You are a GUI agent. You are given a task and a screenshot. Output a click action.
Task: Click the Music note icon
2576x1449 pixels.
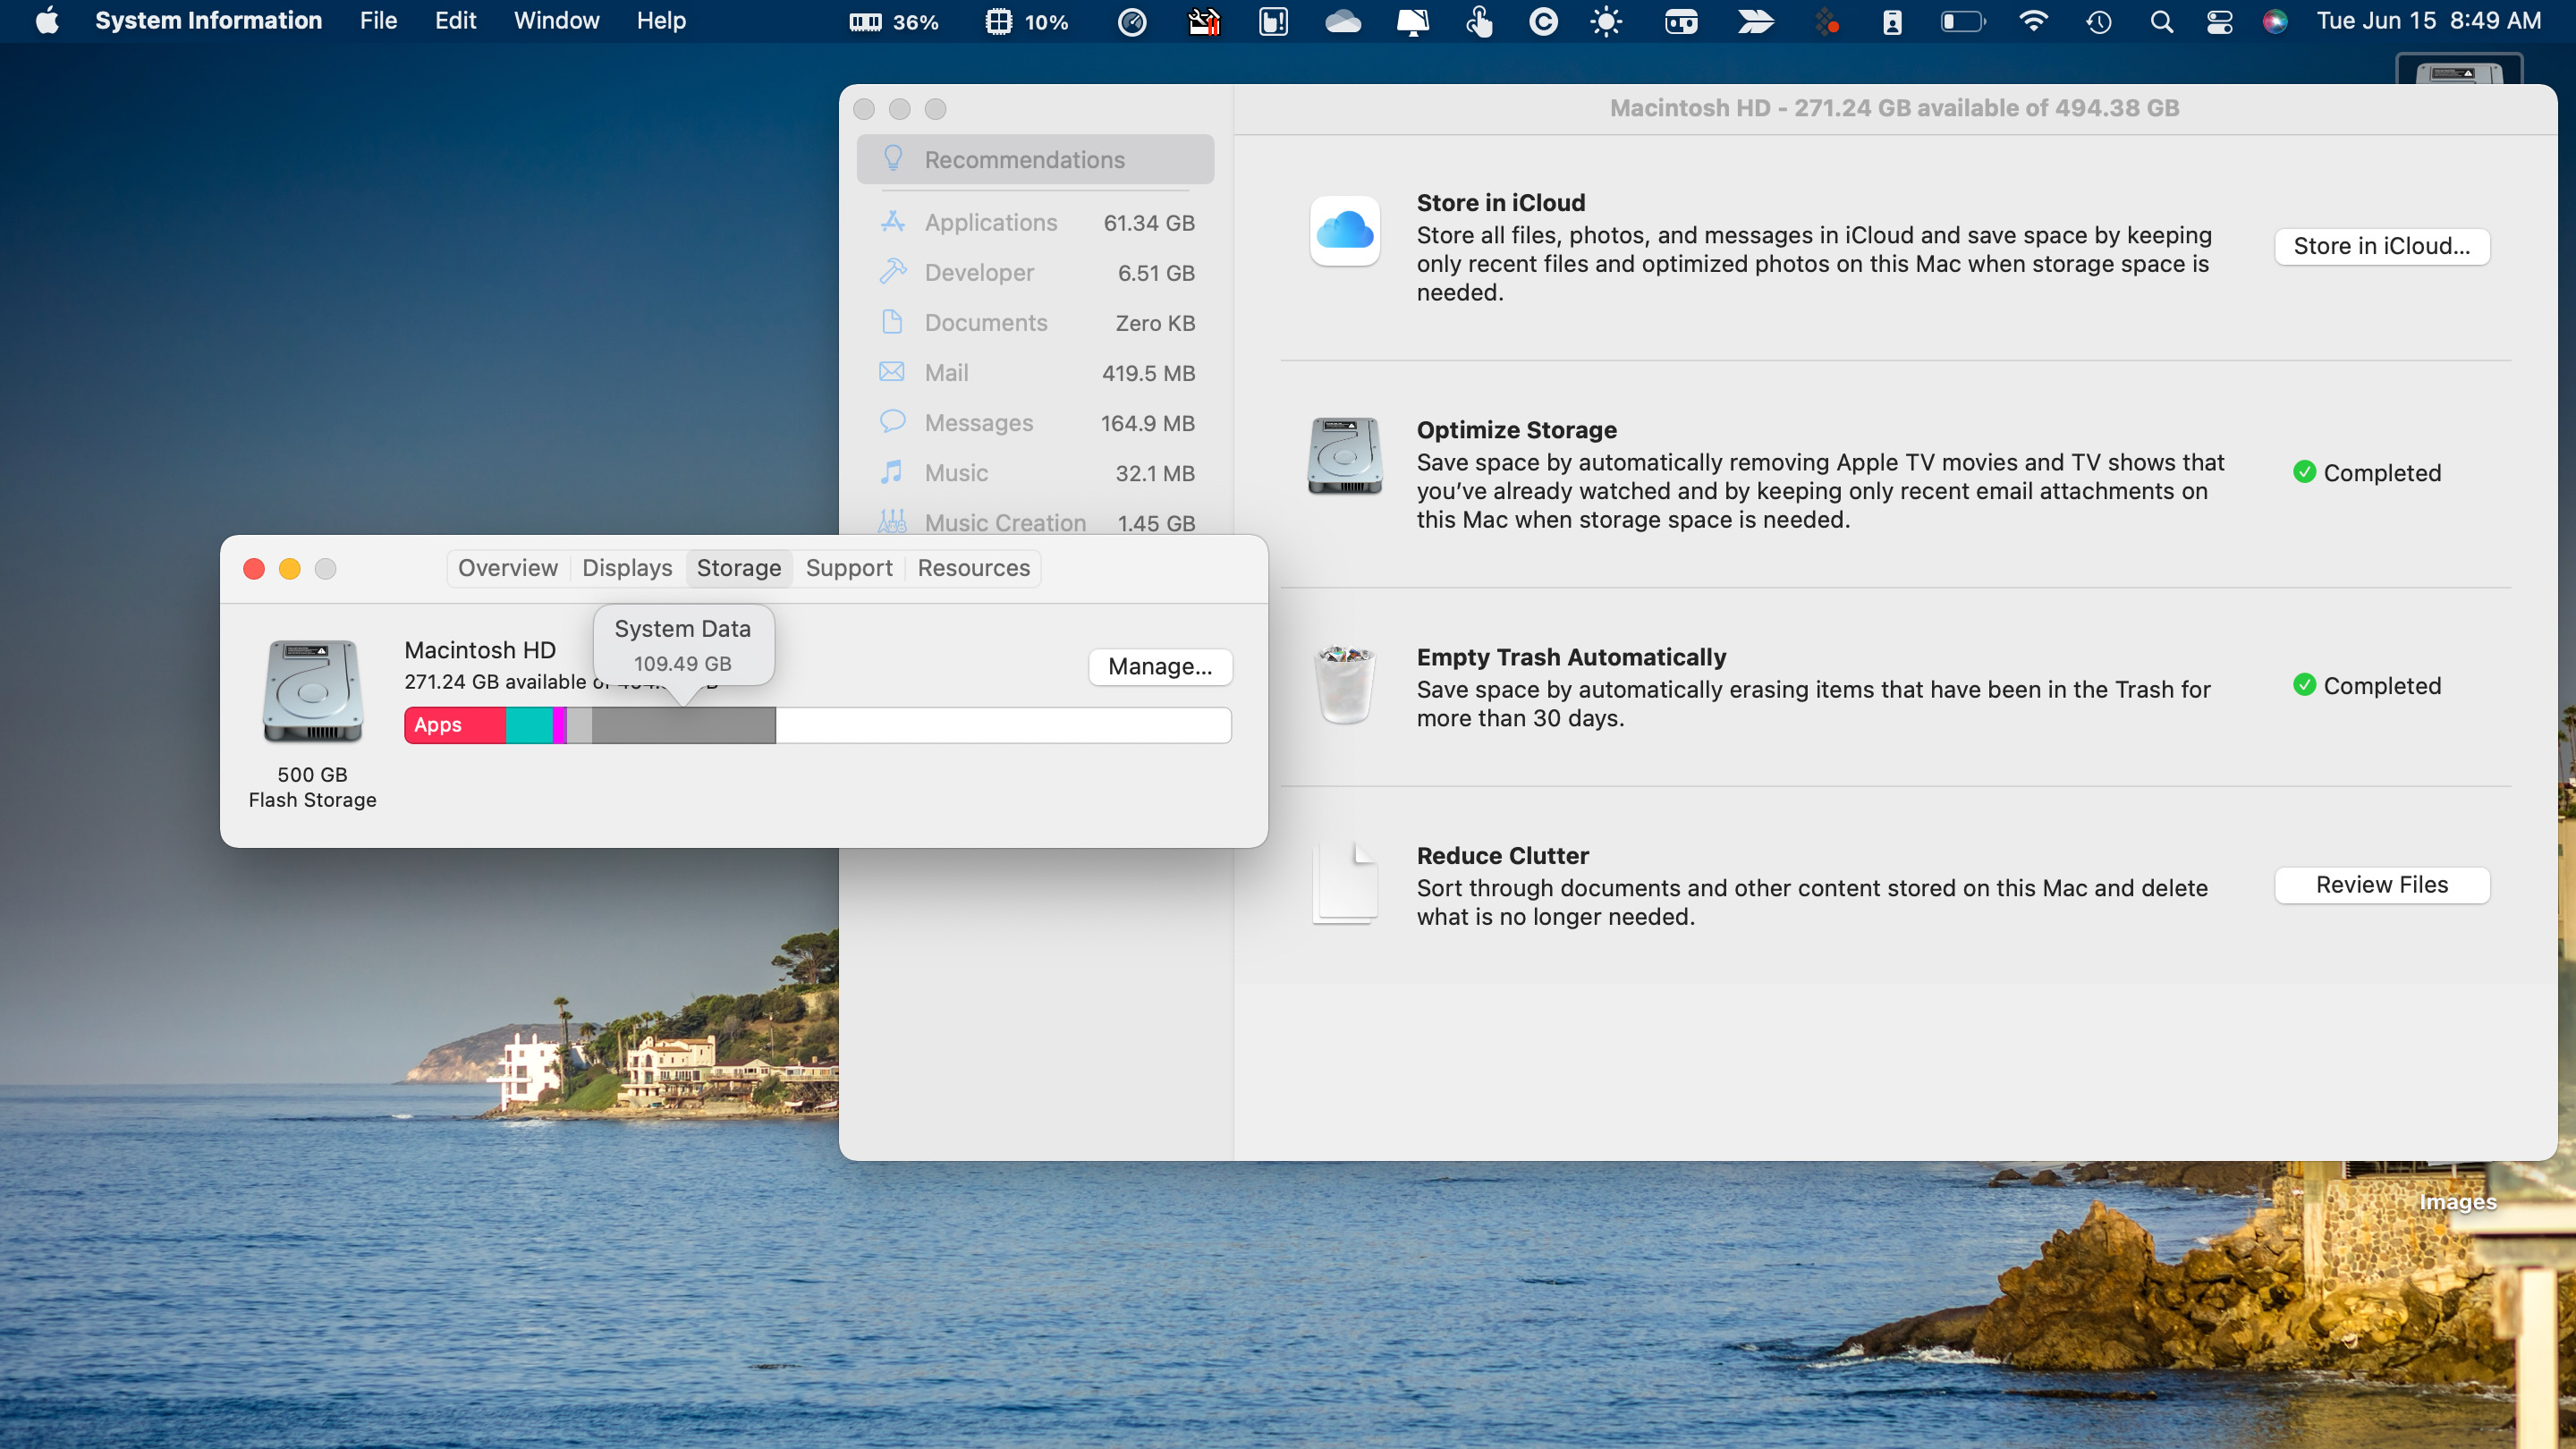[892, 472]
